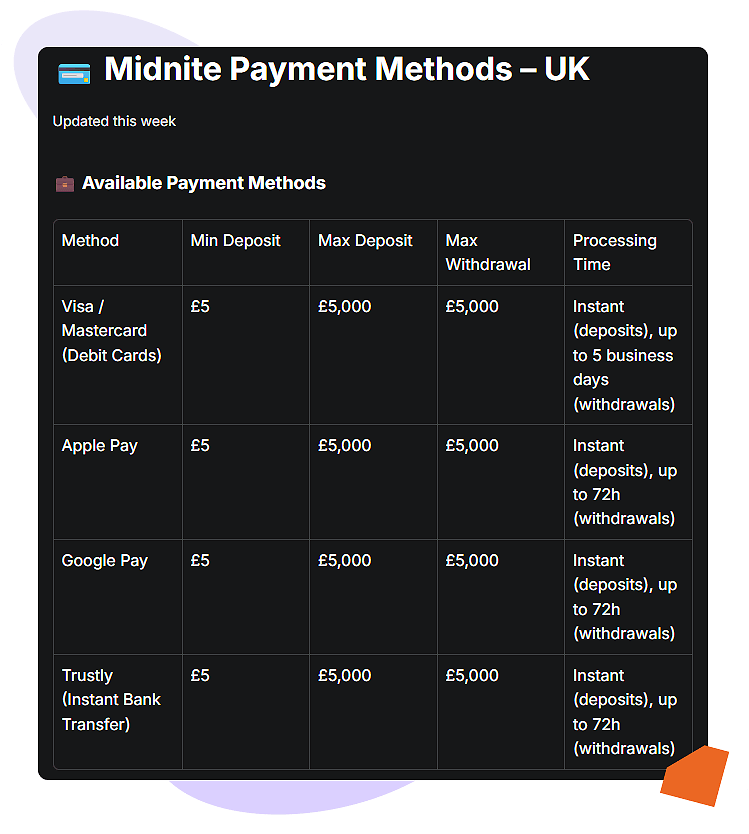Select the Updated this week text

click(x=114, y=121)
